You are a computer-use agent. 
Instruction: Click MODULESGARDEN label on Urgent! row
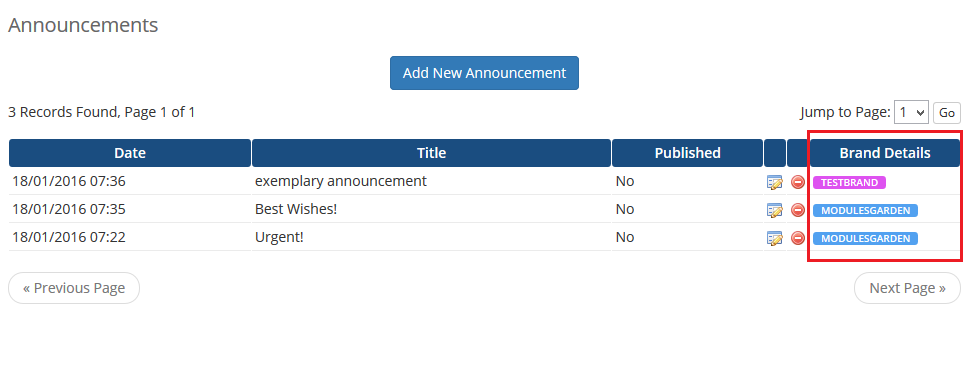click(x=865, y=238)
